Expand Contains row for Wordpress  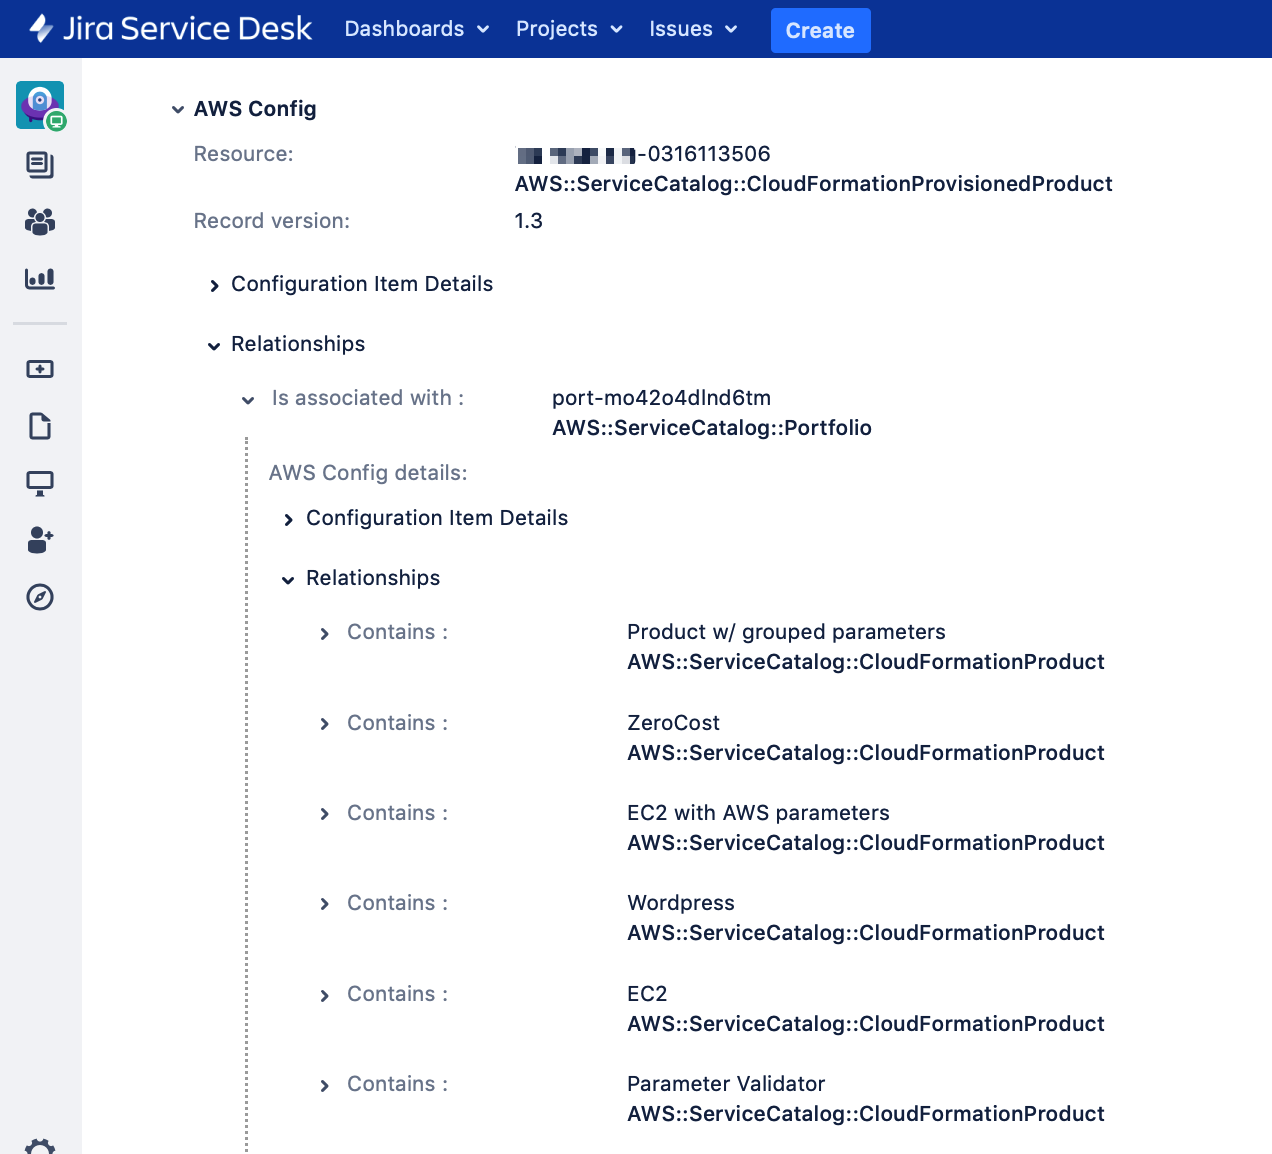pos(324,904)
